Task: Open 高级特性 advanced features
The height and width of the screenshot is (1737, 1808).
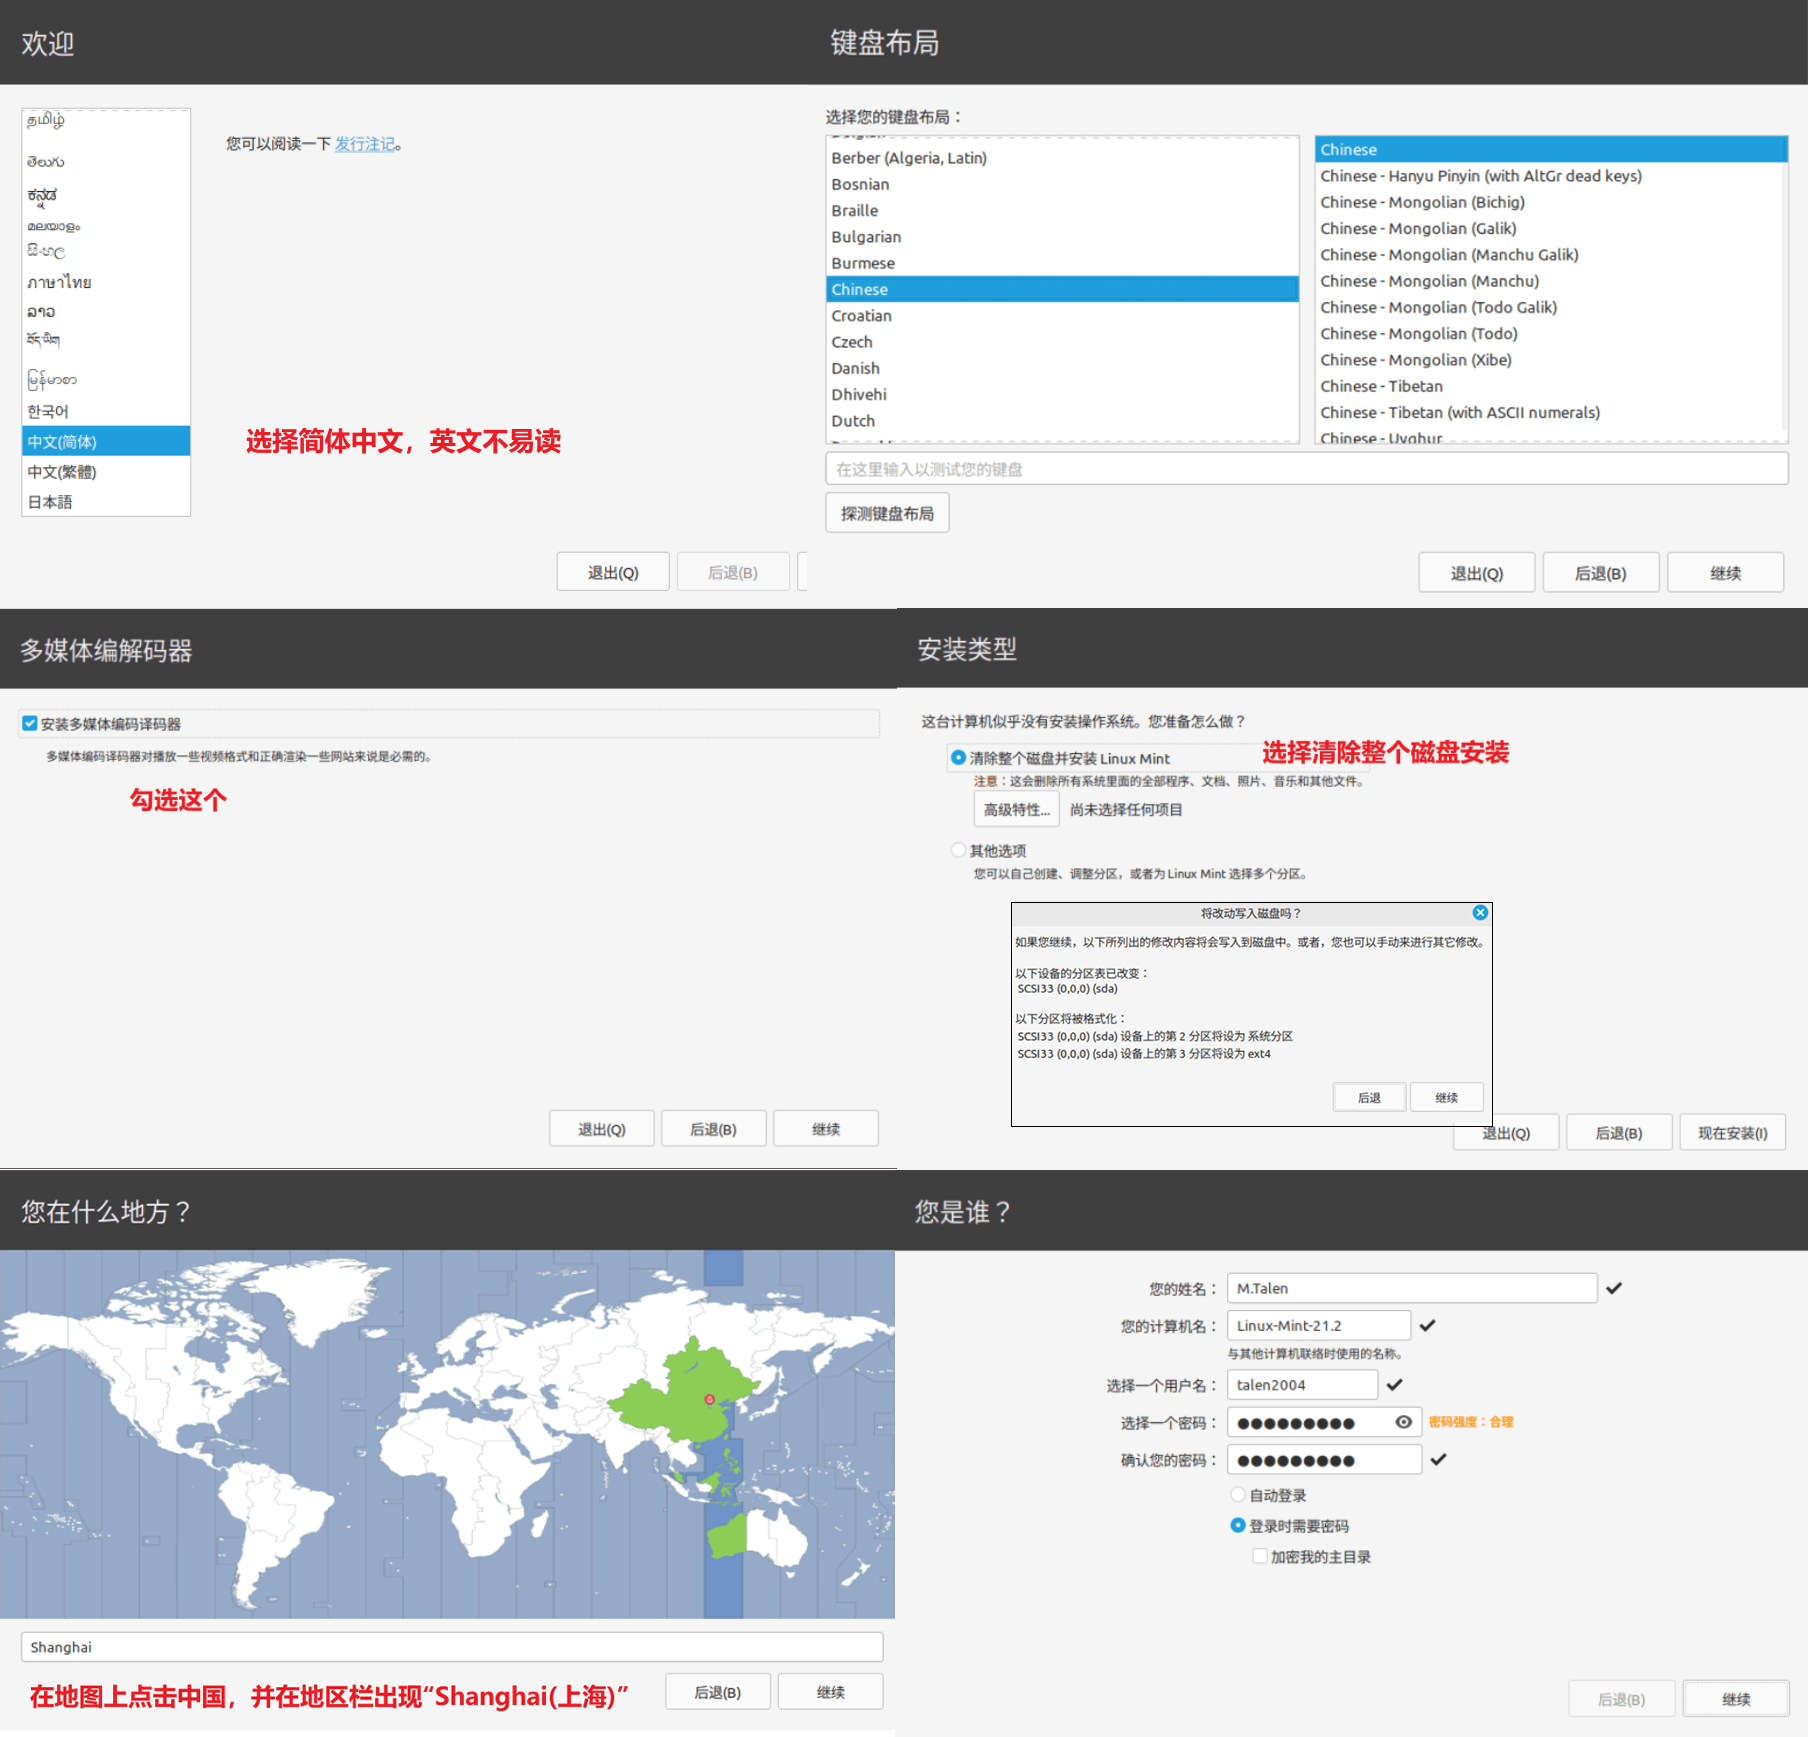Action: (1016, 809)
